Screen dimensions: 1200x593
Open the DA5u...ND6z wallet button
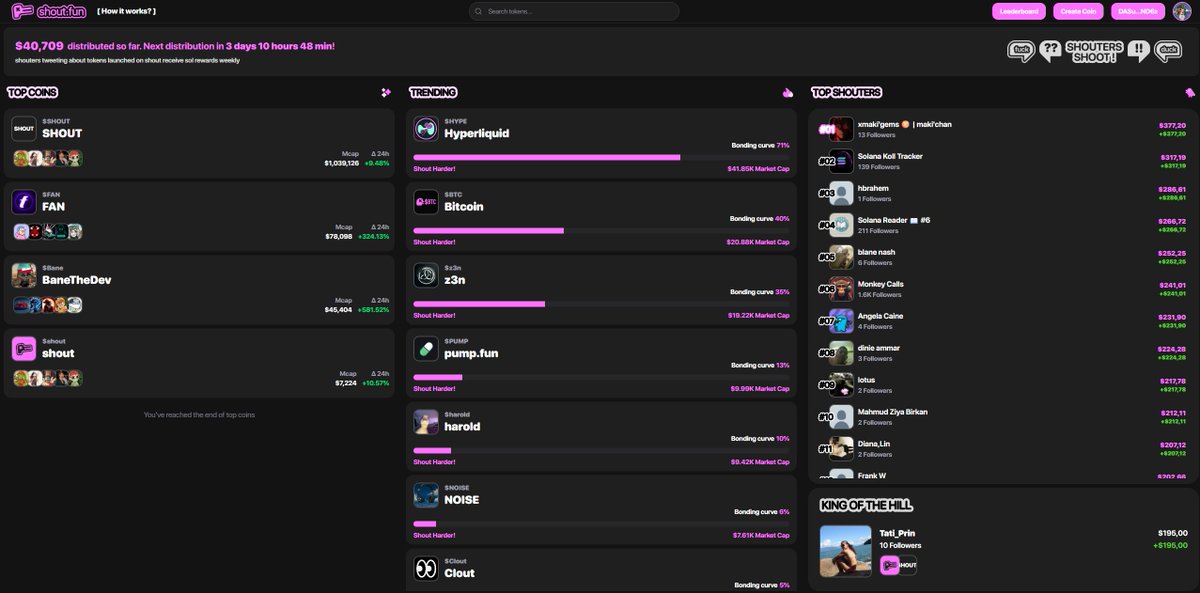point(1138,11)
